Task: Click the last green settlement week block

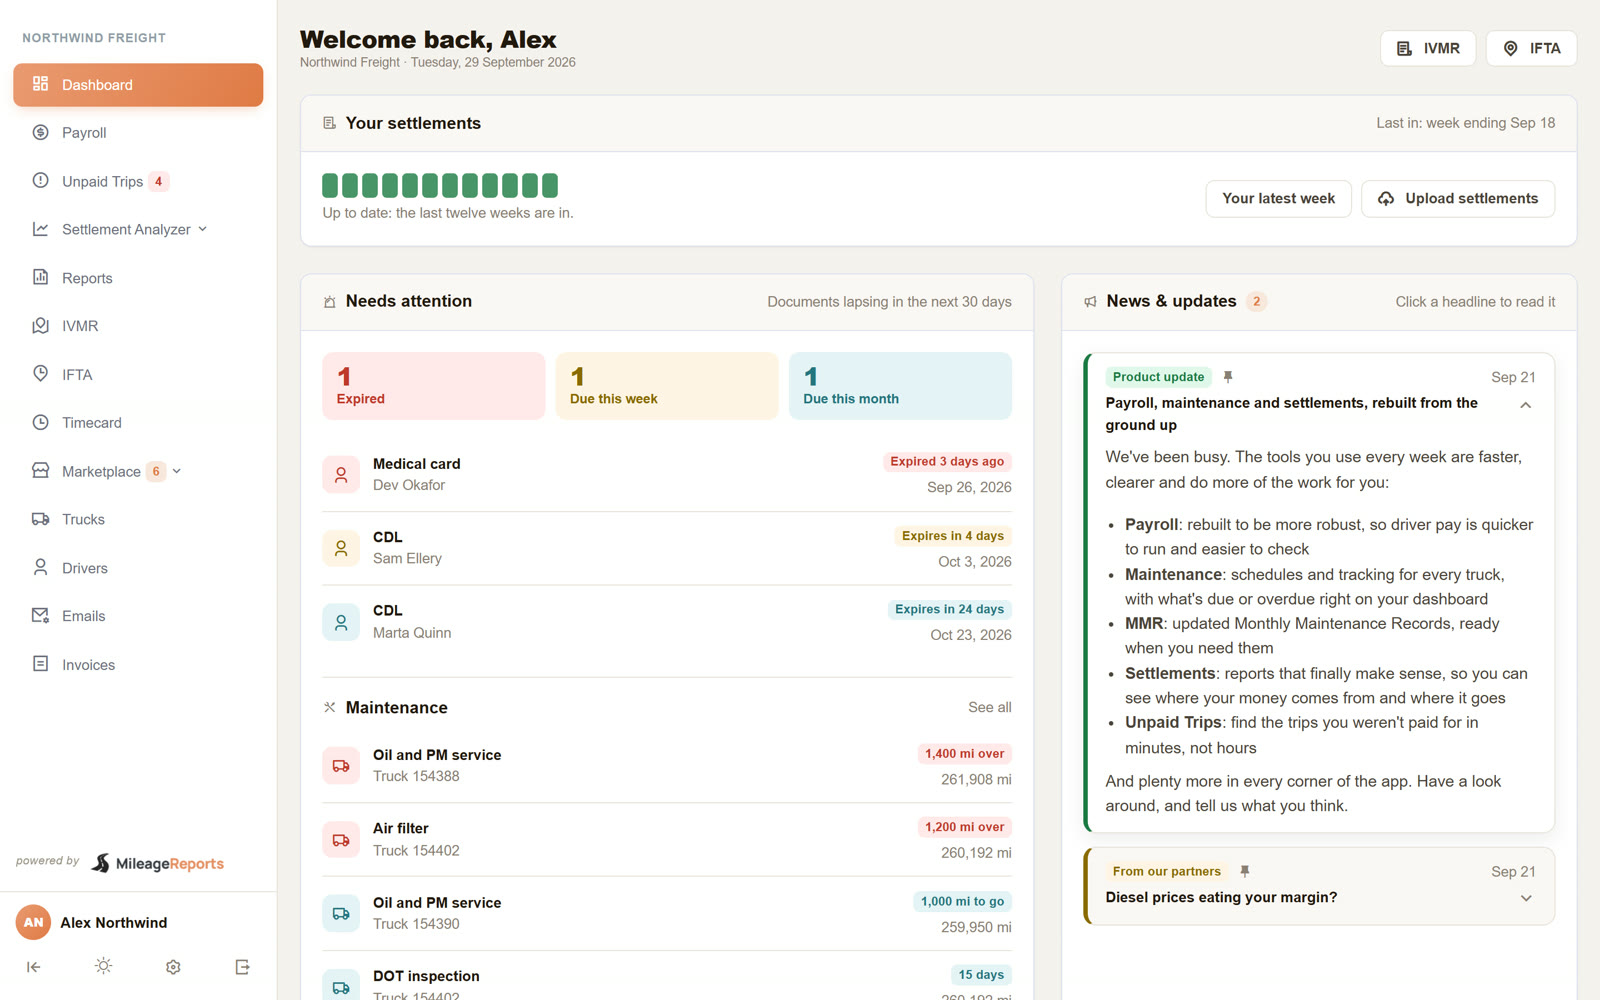Action: [x=550, y=185]
